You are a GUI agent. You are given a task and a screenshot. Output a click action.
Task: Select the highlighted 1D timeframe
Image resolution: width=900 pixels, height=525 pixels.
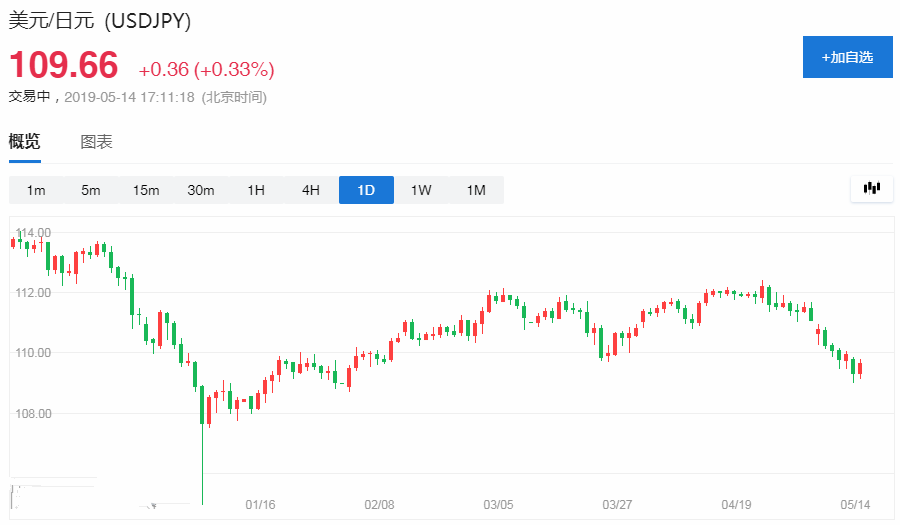click(x=366, y=190)
